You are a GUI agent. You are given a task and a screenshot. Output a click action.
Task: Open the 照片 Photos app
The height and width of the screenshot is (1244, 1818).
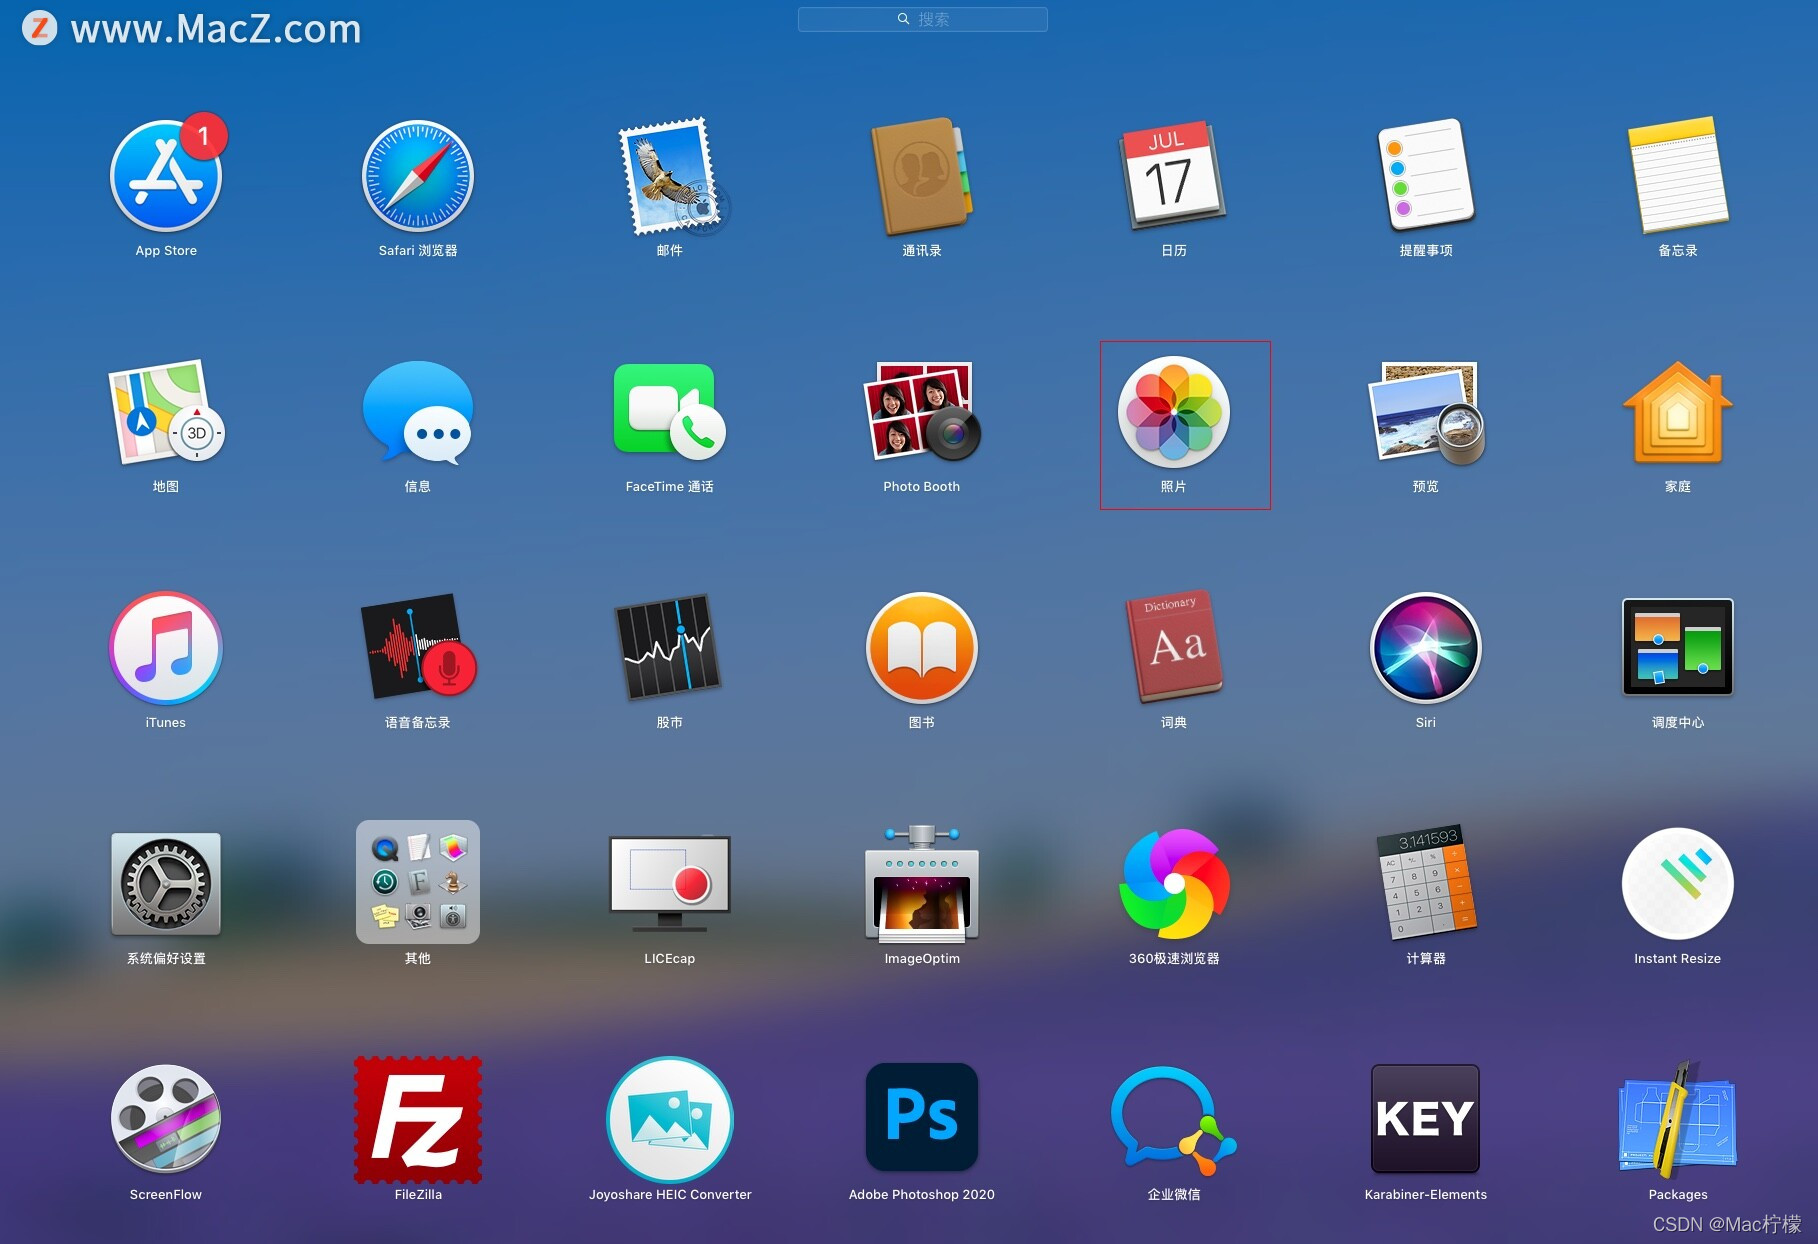(1173, 412)
